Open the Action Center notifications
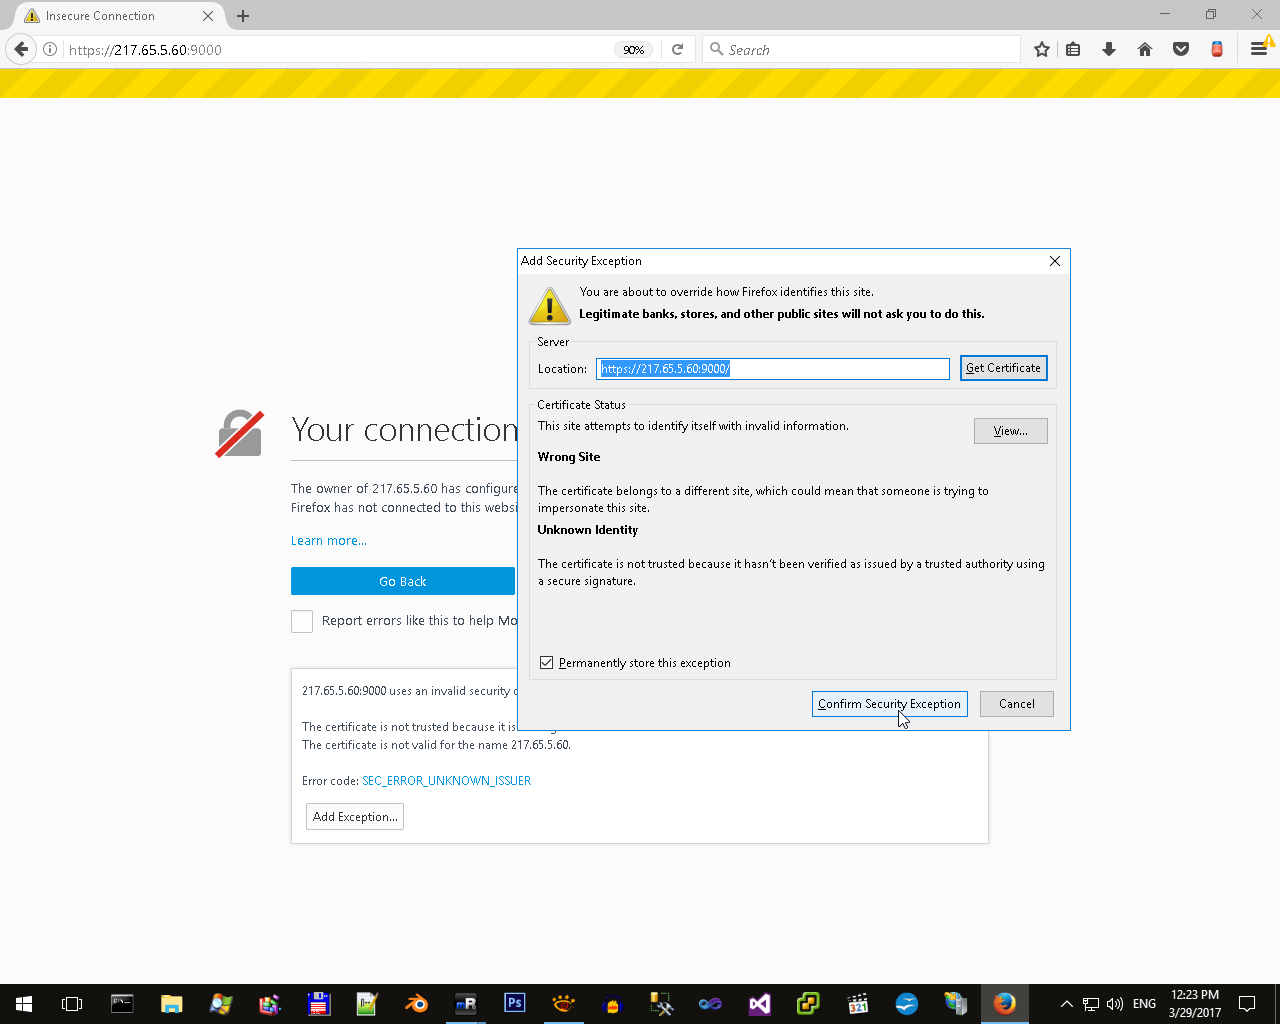 tap(1247, 1004)
